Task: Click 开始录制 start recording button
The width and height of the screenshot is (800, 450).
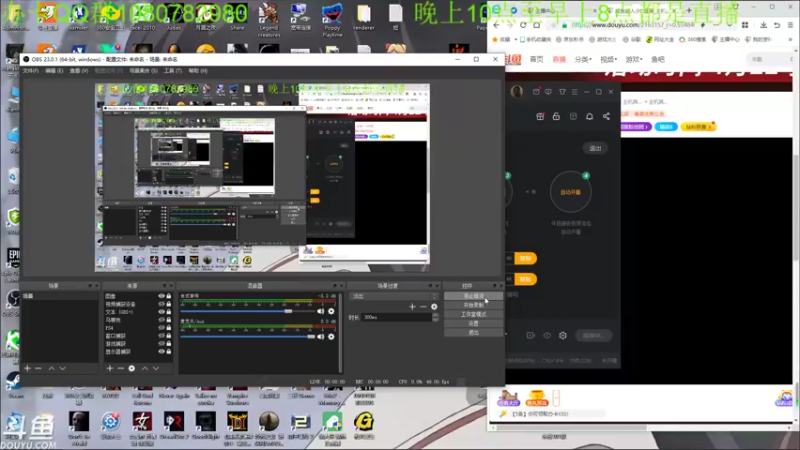Action: tap(473, 305)
